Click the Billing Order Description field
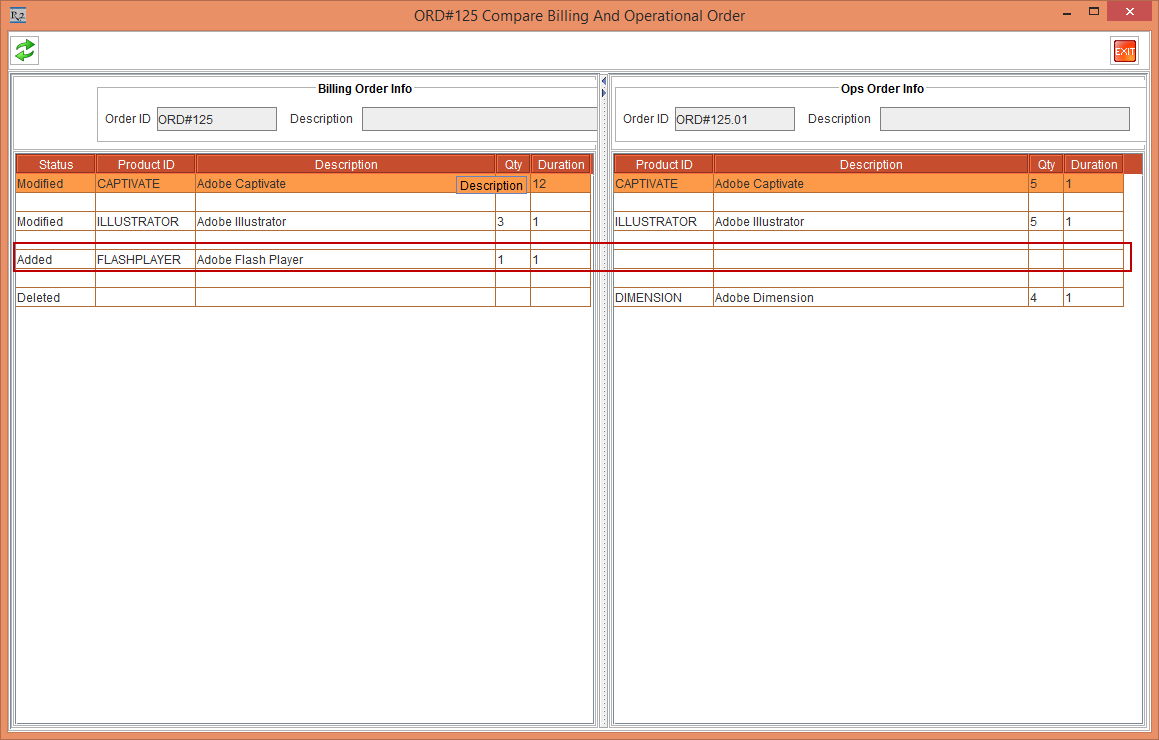Image resolution: width=1159 pixels, height=740 pixels. point(479,119)
